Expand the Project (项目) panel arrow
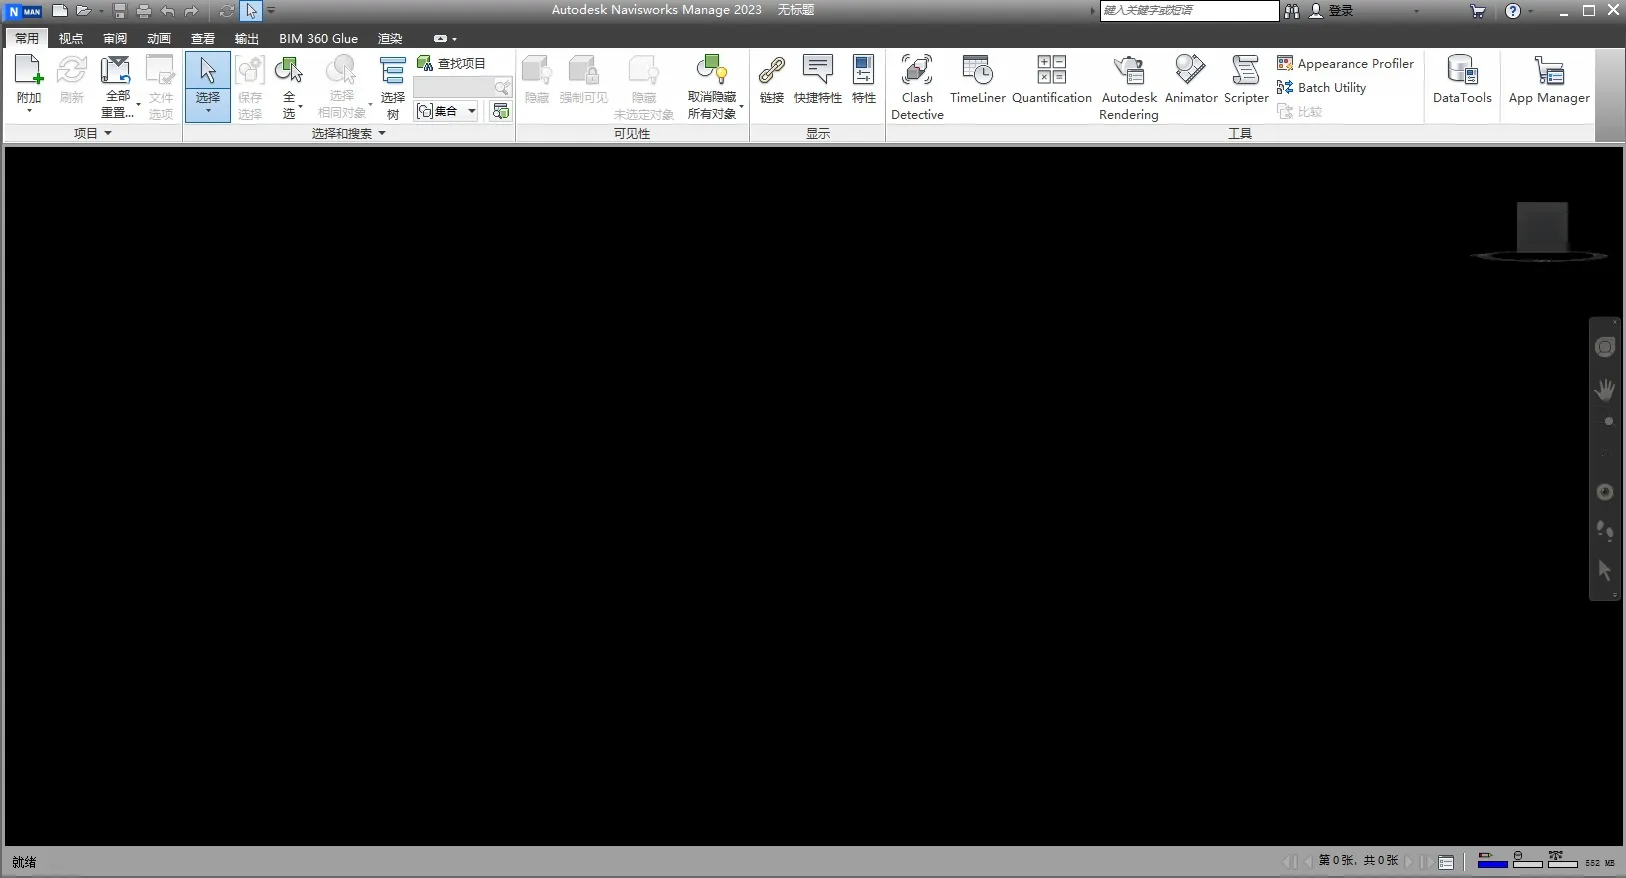The height and width of the screenshot is (878, 1626). pos(107,133)
